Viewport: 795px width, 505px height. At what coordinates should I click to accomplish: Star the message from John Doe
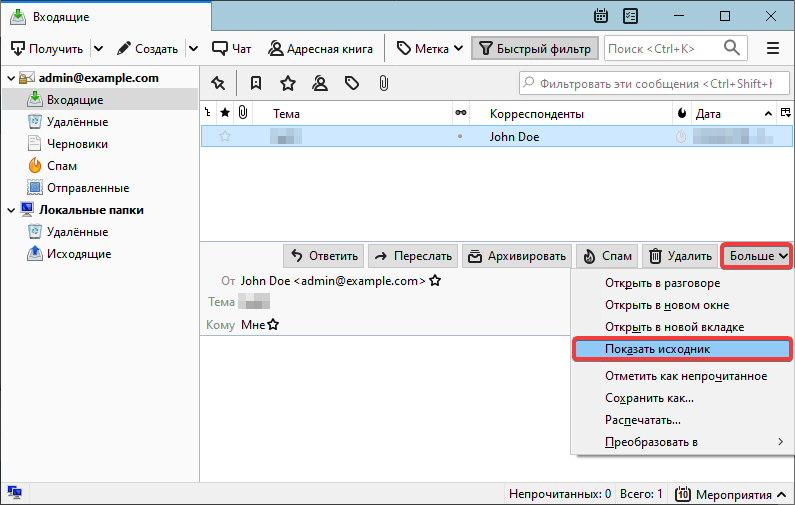click(x=225, y=137)
